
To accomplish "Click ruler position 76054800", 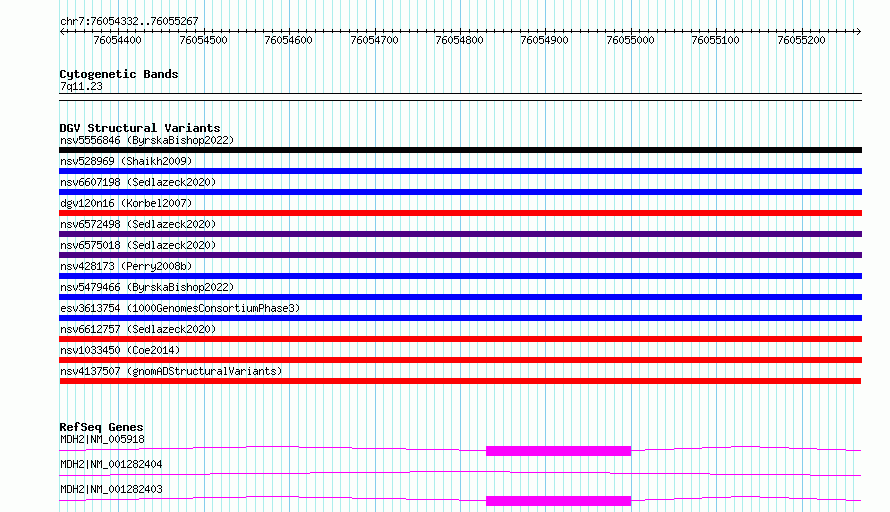I will tap(459, 40).
